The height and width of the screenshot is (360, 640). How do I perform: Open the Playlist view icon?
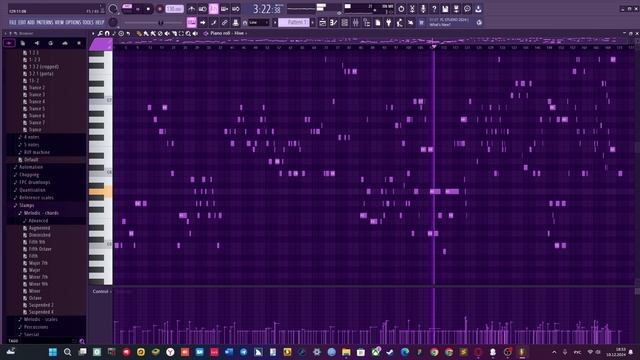322,22
